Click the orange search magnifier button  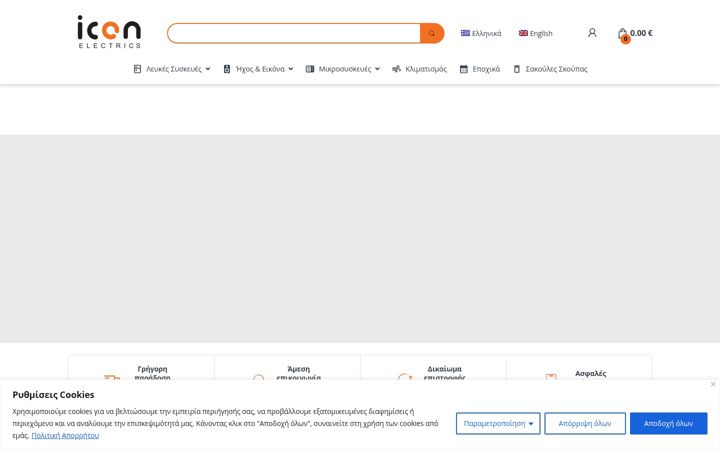tap(432, 34)
